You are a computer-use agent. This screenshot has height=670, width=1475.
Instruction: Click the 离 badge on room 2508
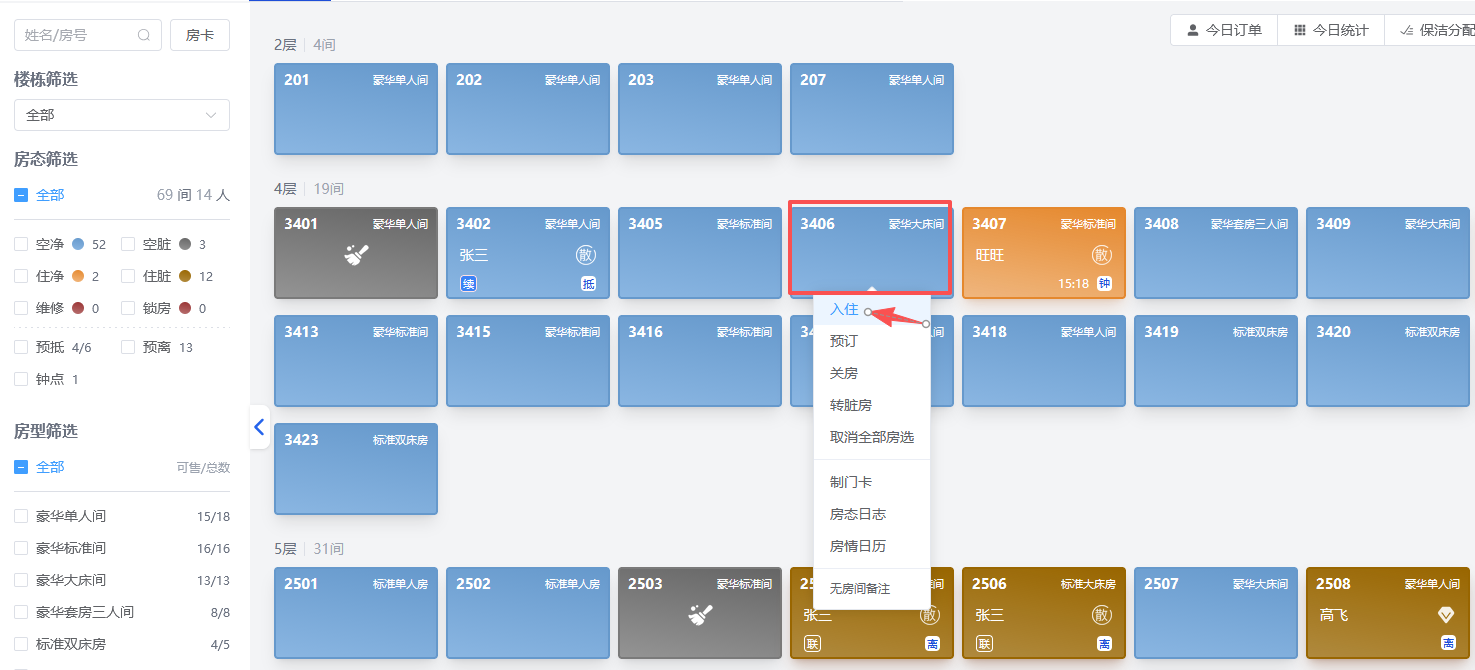pos(1448,644)
